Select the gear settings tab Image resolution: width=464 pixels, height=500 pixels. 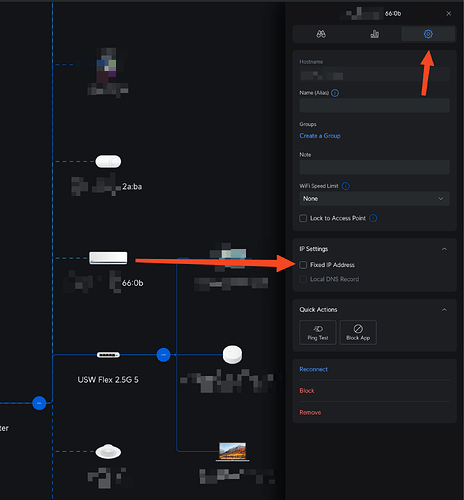[x=428, y=34]
